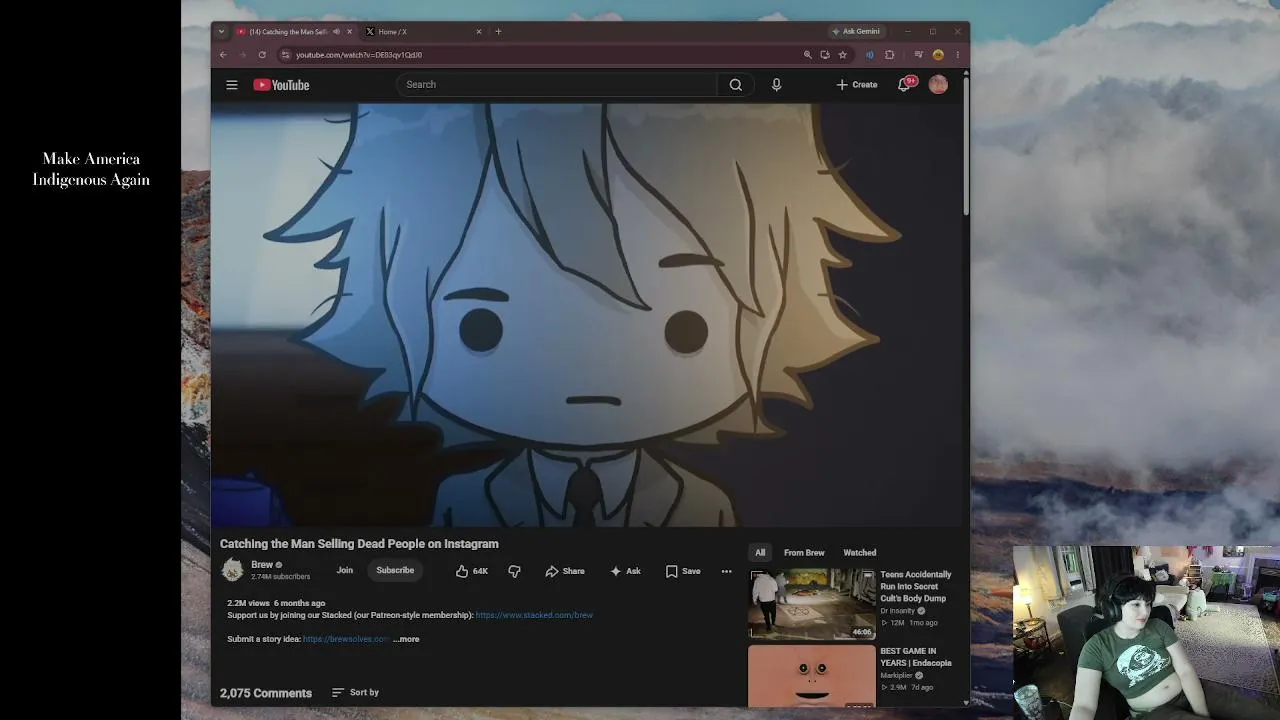Open the Chrome profile avatar
This screenshot has height=720, width=1280.
[x=938, y=55]
